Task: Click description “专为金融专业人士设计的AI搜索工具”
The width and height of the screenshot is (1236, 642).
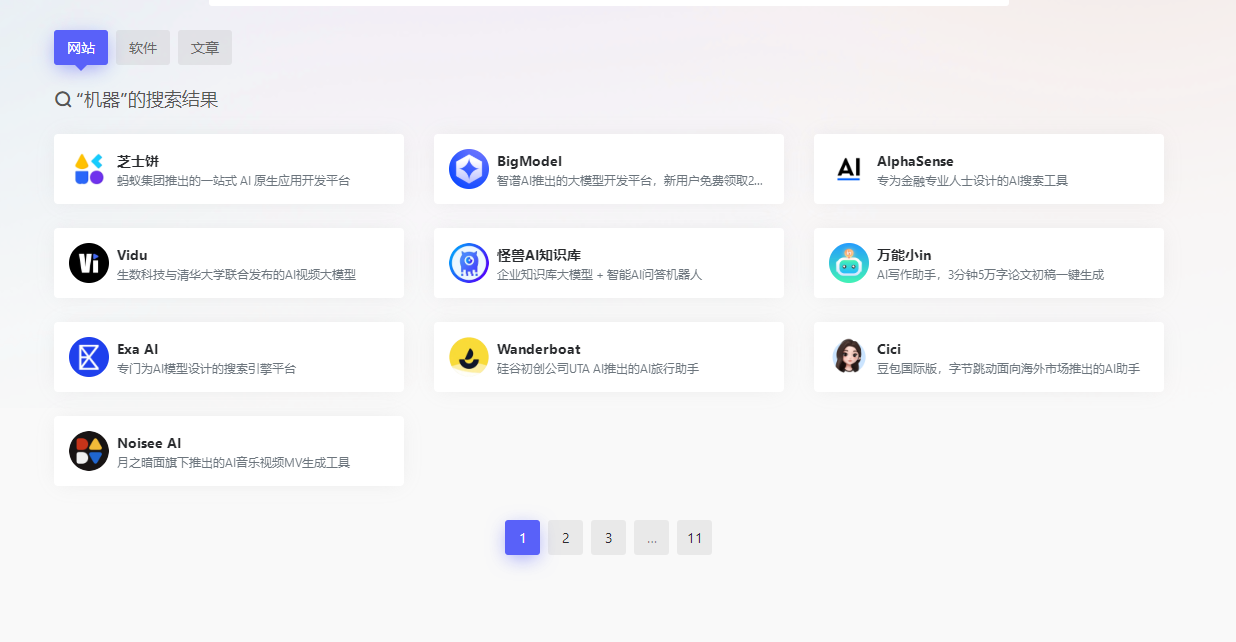Action: point(972,181)
